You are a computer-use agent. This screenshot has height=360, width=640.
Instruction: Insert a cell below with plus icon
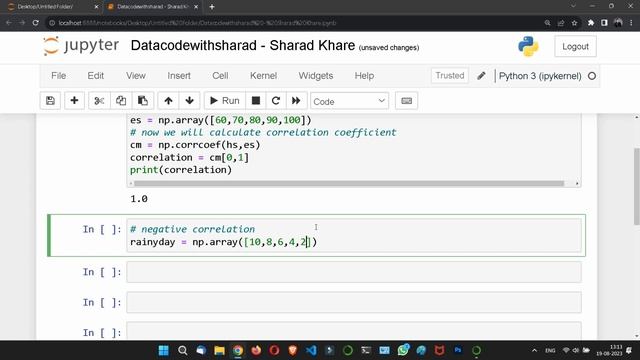coord(74,101)
